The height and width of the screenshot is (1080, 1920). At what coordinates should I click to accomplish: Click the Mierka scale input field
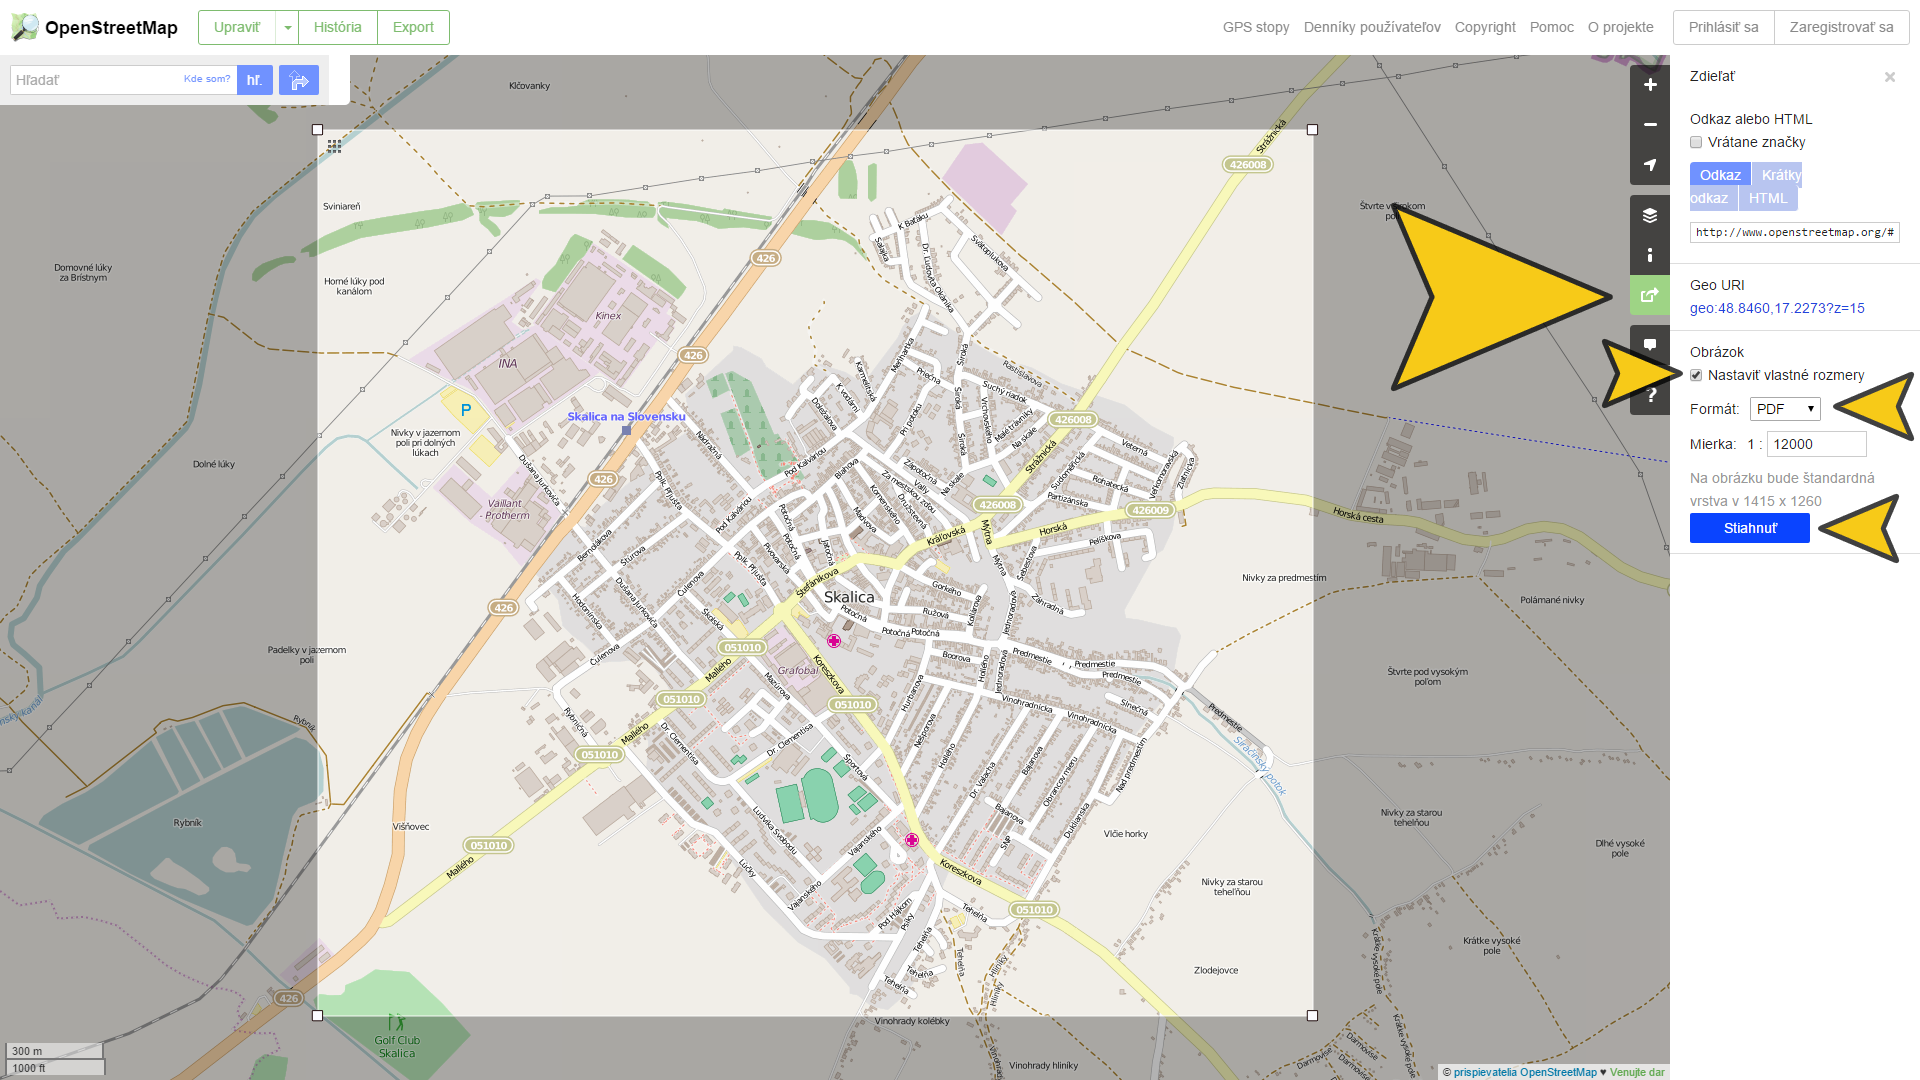tap(1817, 444)
